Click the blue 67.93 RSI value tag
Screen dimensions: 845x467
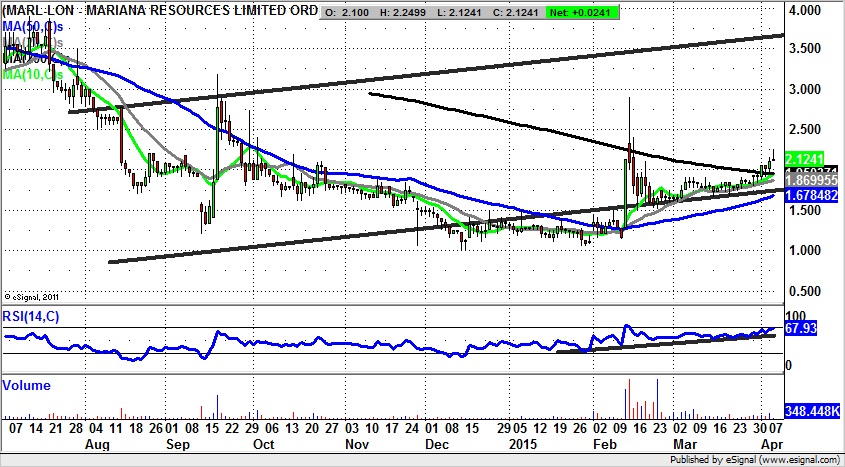805,327
